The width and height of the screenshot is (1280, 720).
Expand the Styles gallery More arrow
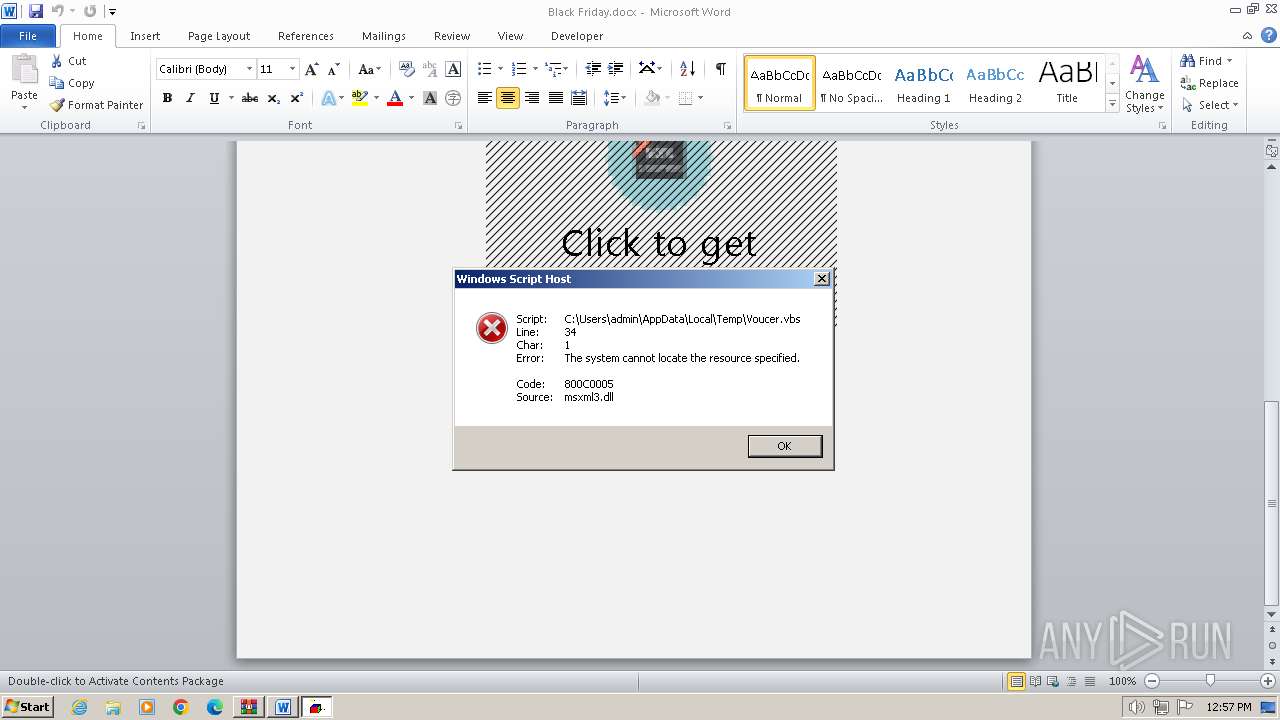pos(1112,103)
